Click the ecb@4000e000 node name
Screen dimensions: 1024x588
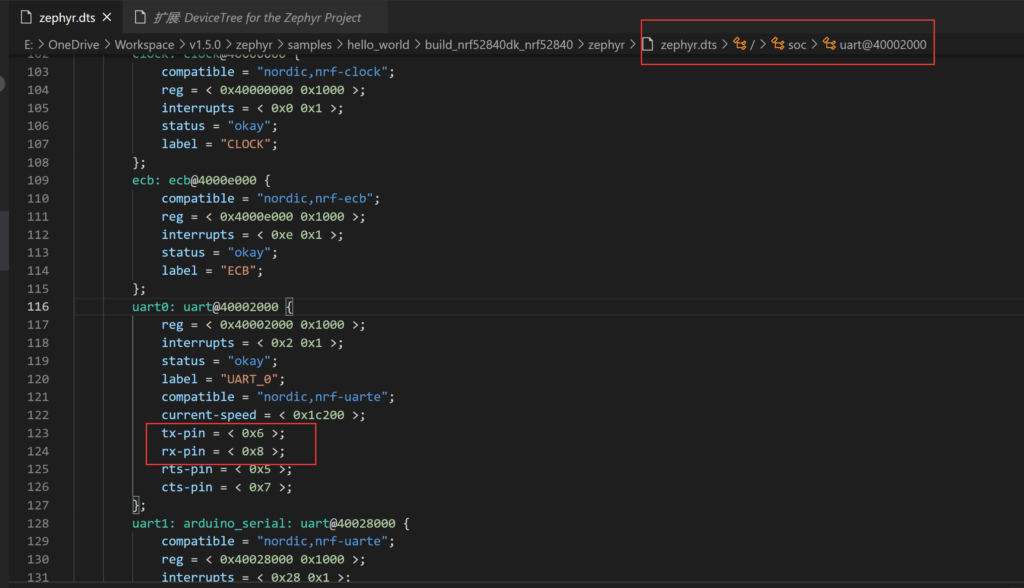[x=212, y=180]
